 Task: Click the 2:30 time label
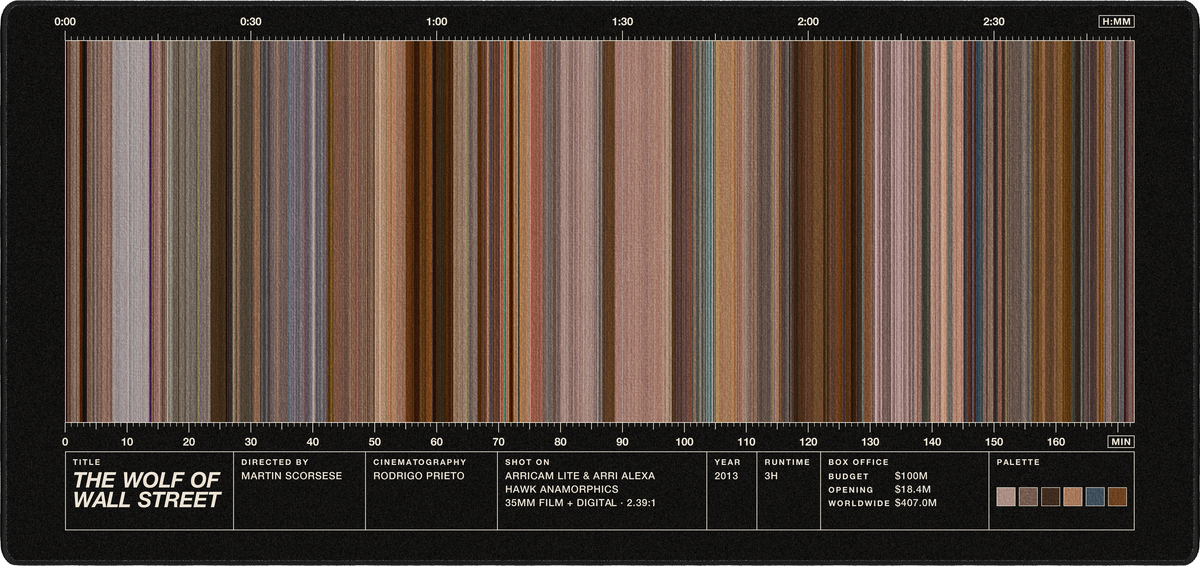(x=994, y=21)
